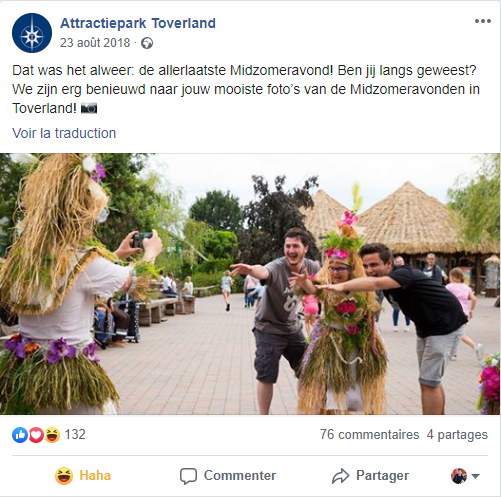Click the share arrow icon

coord(340,476)
